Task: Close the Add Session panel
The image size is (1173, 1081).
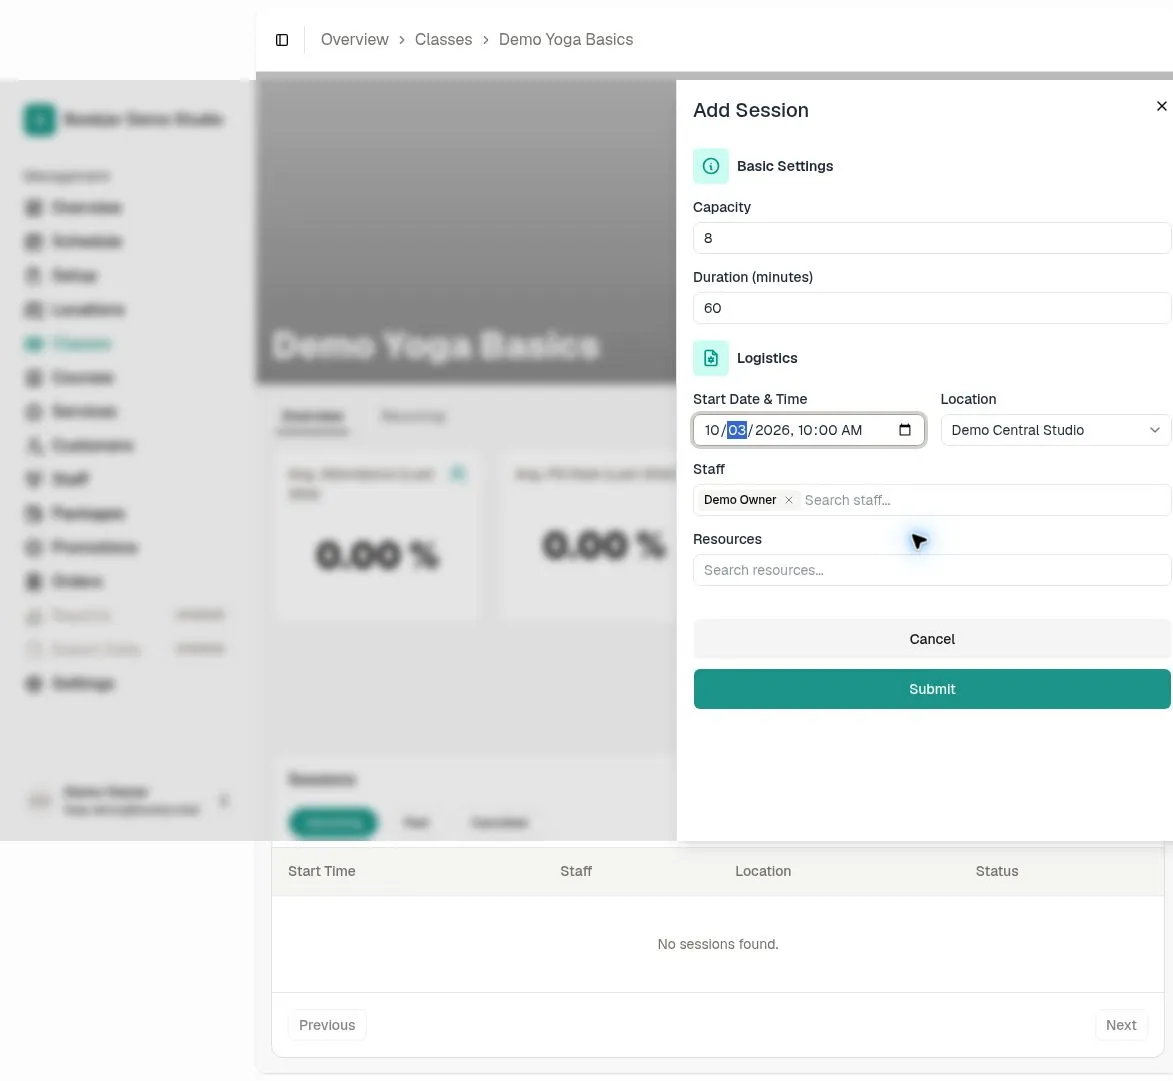Action: [1161, 106]
